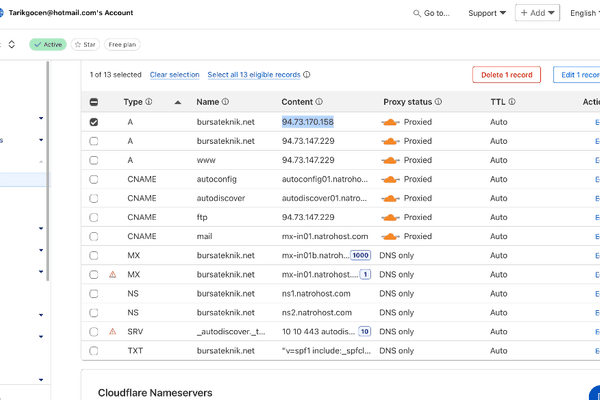Click the info icon next to Name header
Image resolution: width=600 pixels, height=400 pixels.
pyautogui.click(x=225, y=102)
